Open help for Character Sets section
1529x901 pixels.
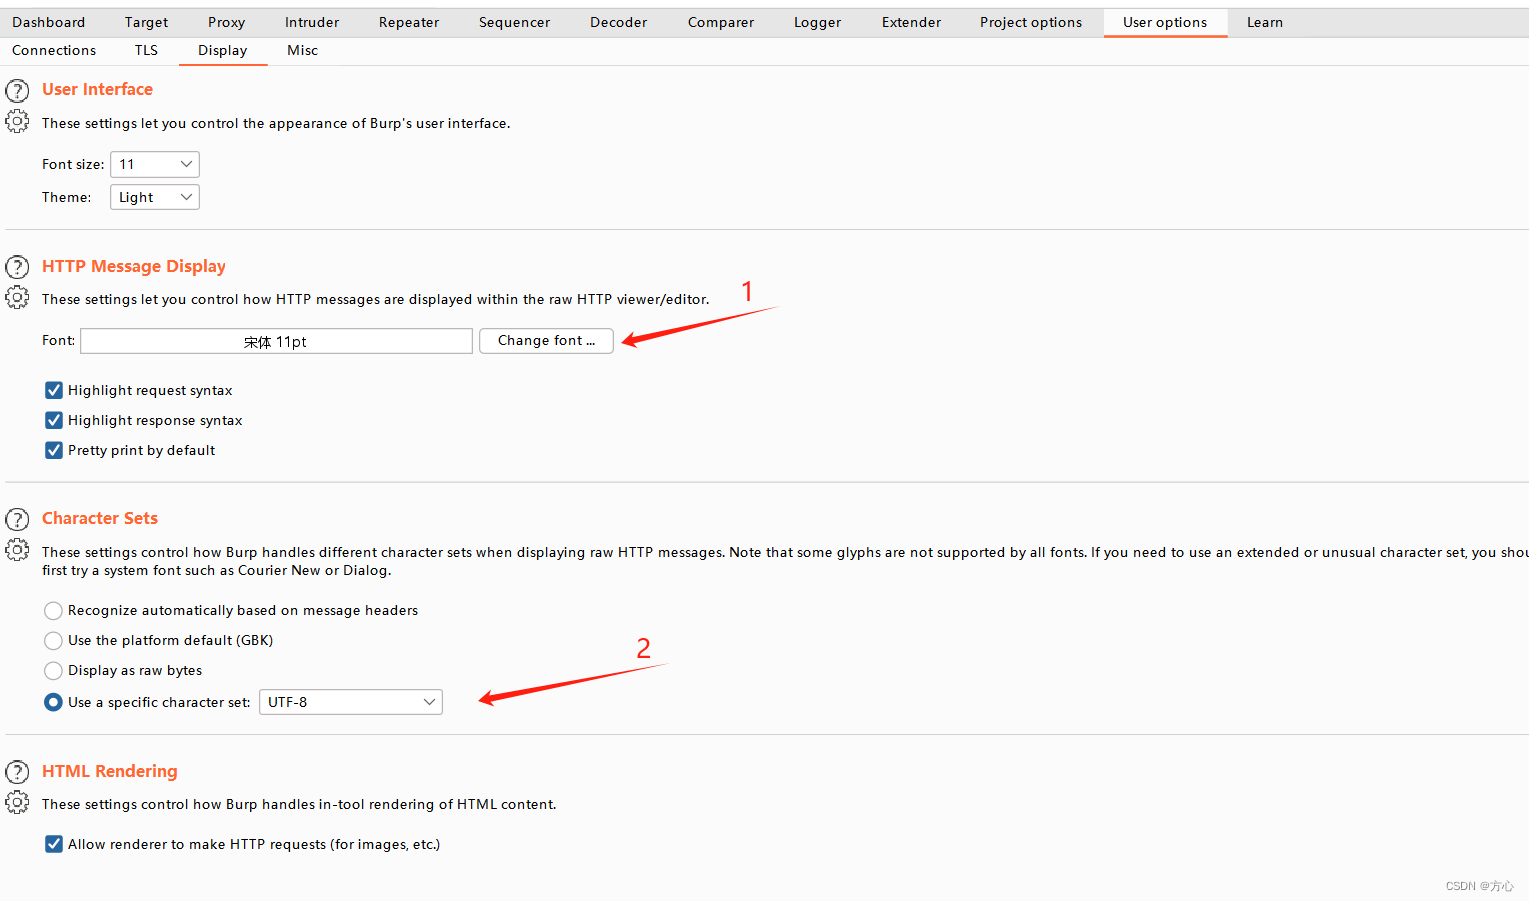pyautogui.click(x=17, y=519)
